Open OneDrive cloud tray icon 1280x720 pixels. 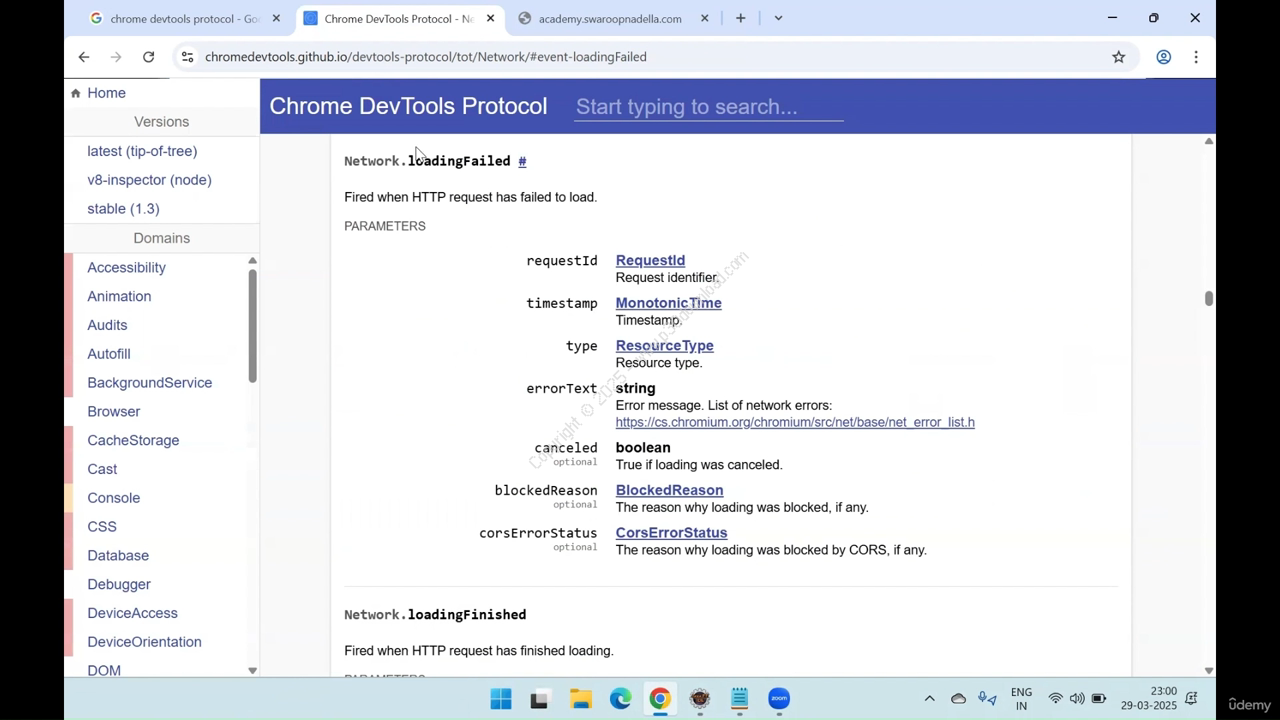[x=958, y=699]
